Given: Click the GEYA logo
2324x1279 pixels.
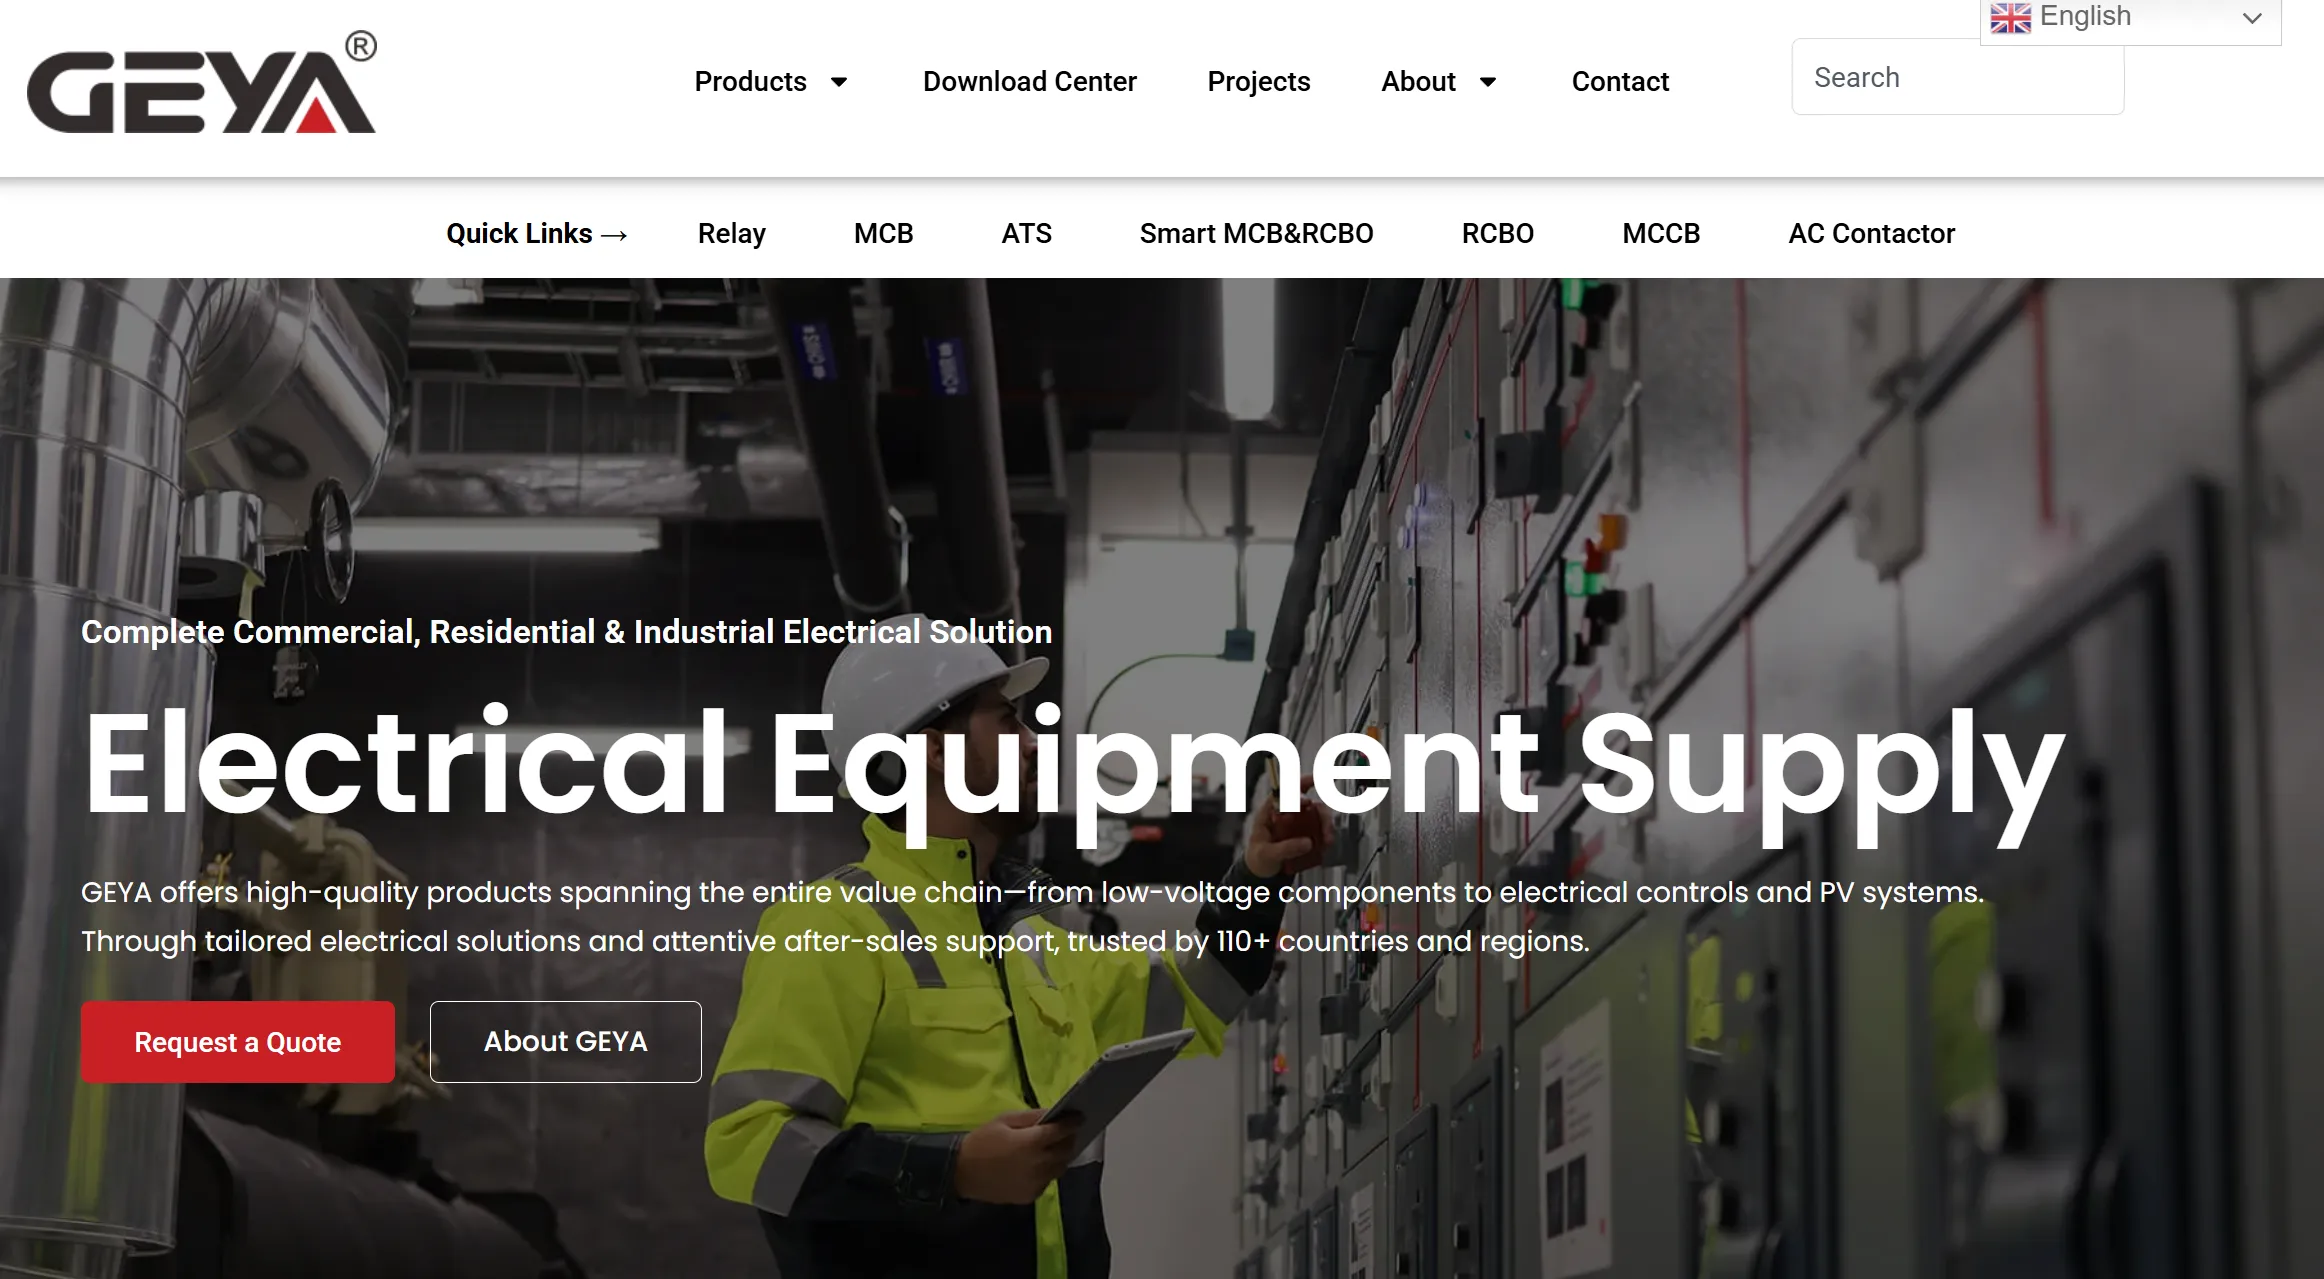Looking at the screenshot, I should [202, 82].
